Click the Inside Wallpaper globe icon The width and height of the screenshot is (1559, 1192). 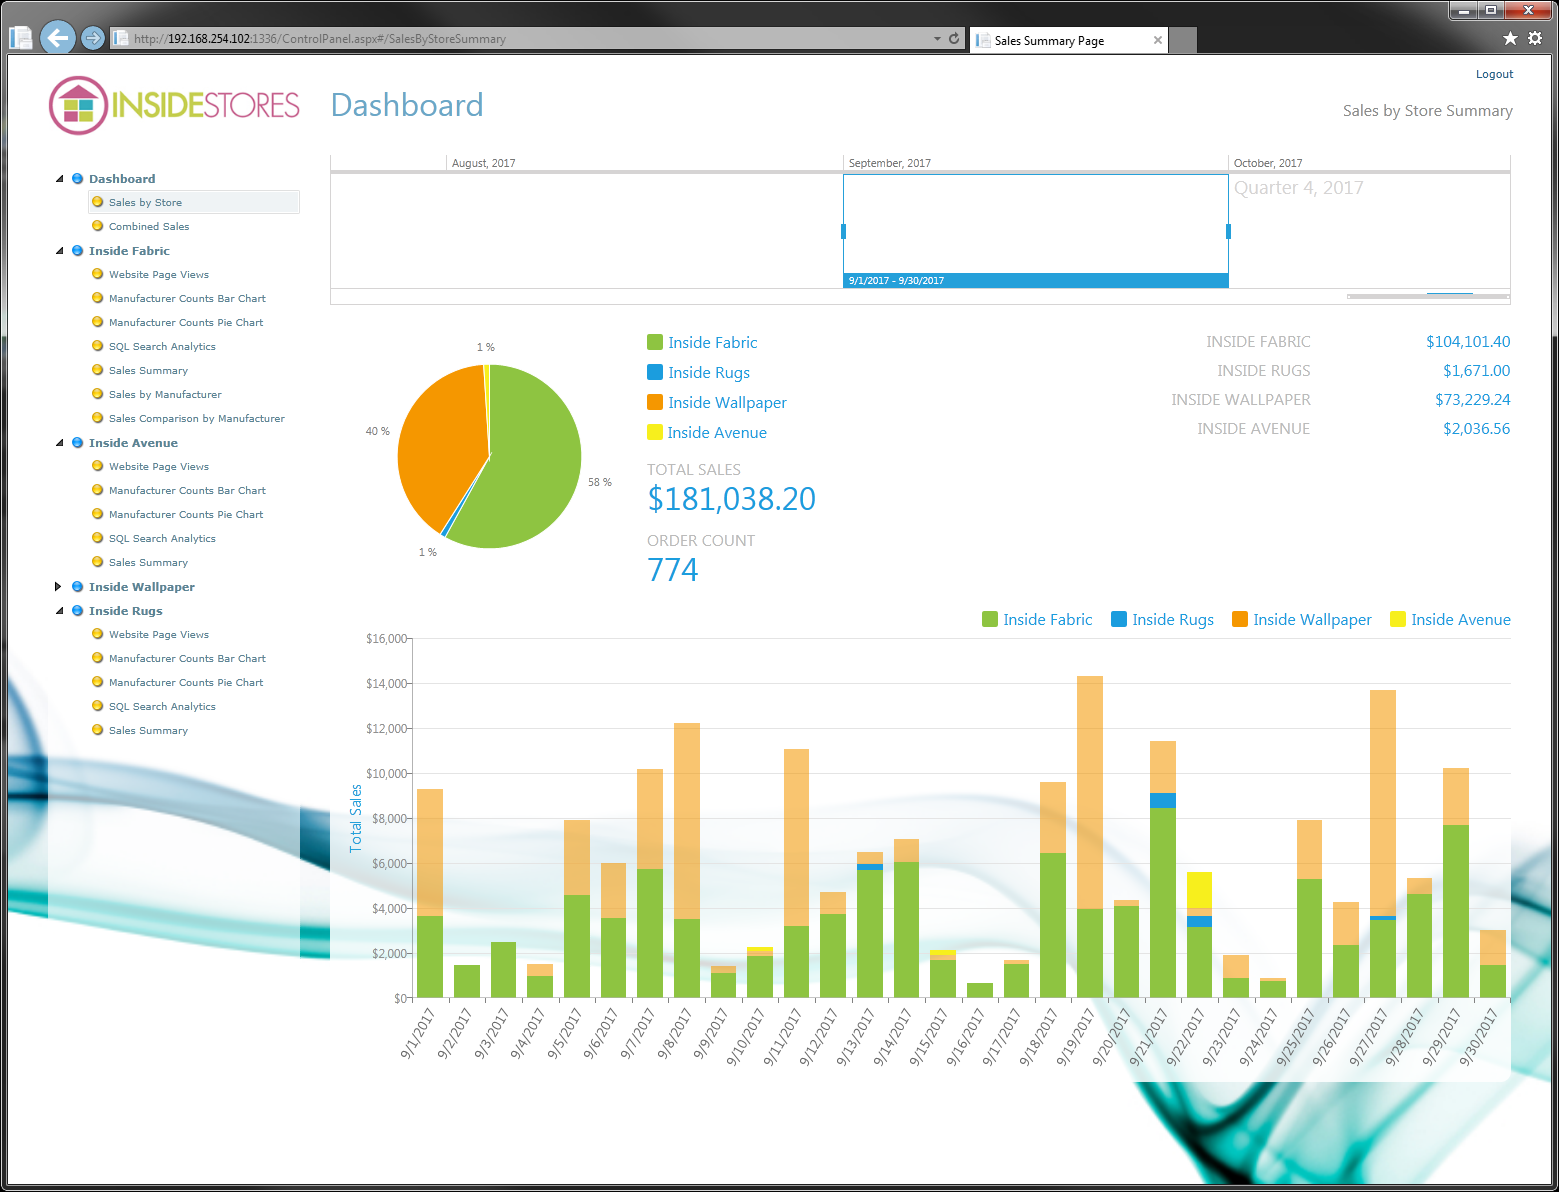[x=77, y=587]
